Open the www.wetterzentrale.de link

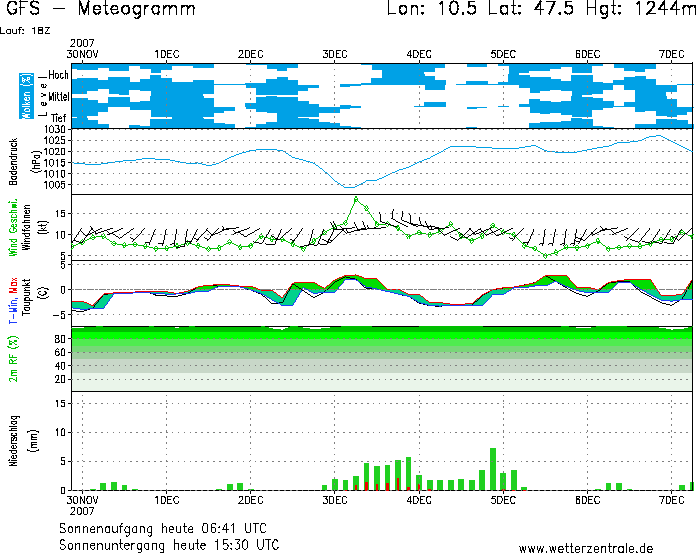pyautogui.click(x=586, y=547)
